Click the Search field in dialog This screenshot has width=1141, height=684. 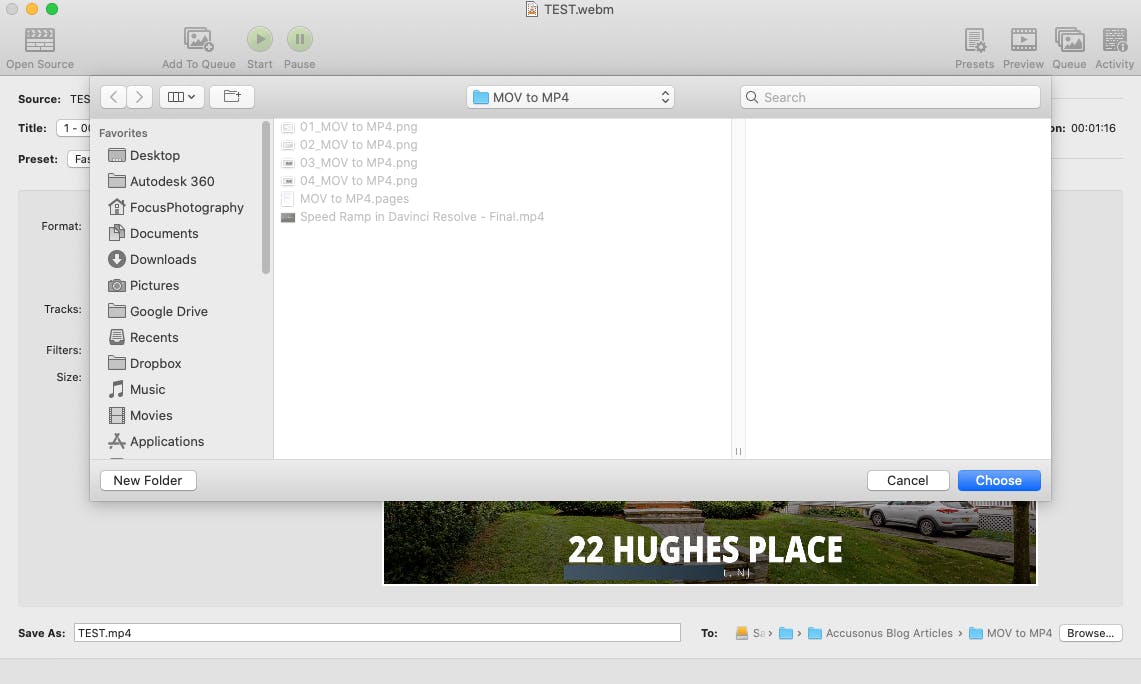tap(890, 98)
